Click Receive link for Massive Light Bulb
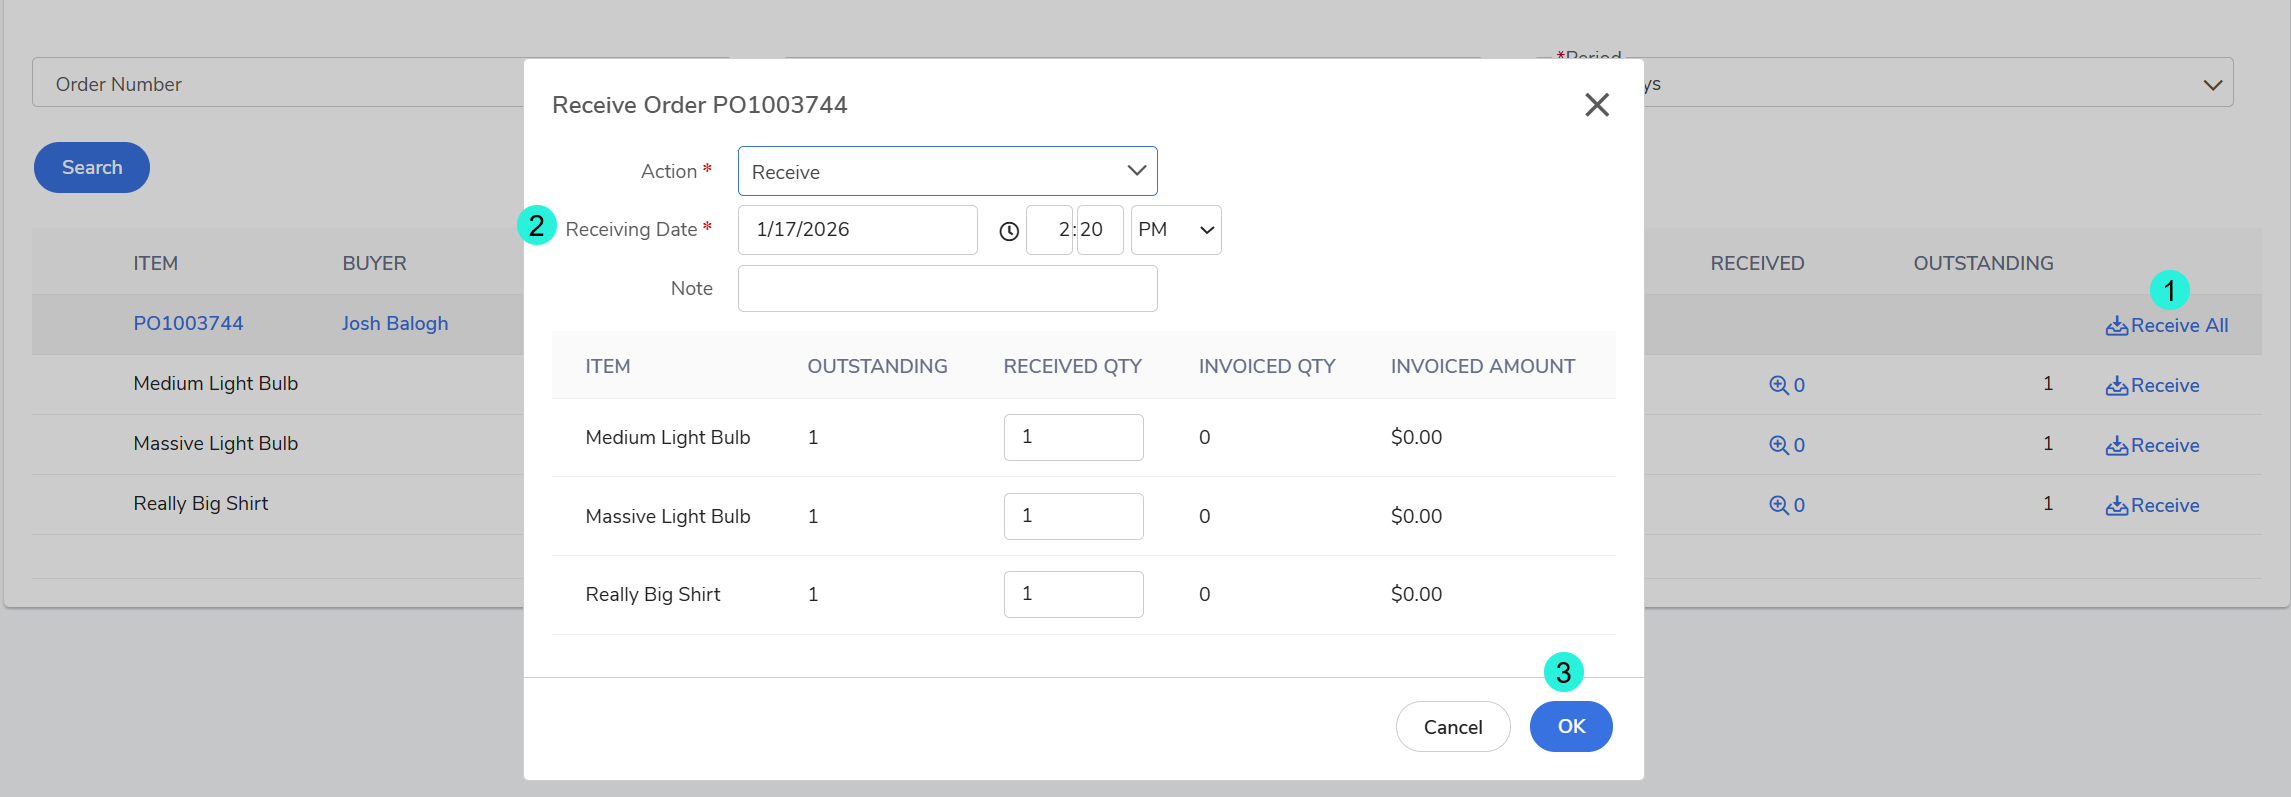The height and width of the screenshot is (797, 2291). point(2153,446)
